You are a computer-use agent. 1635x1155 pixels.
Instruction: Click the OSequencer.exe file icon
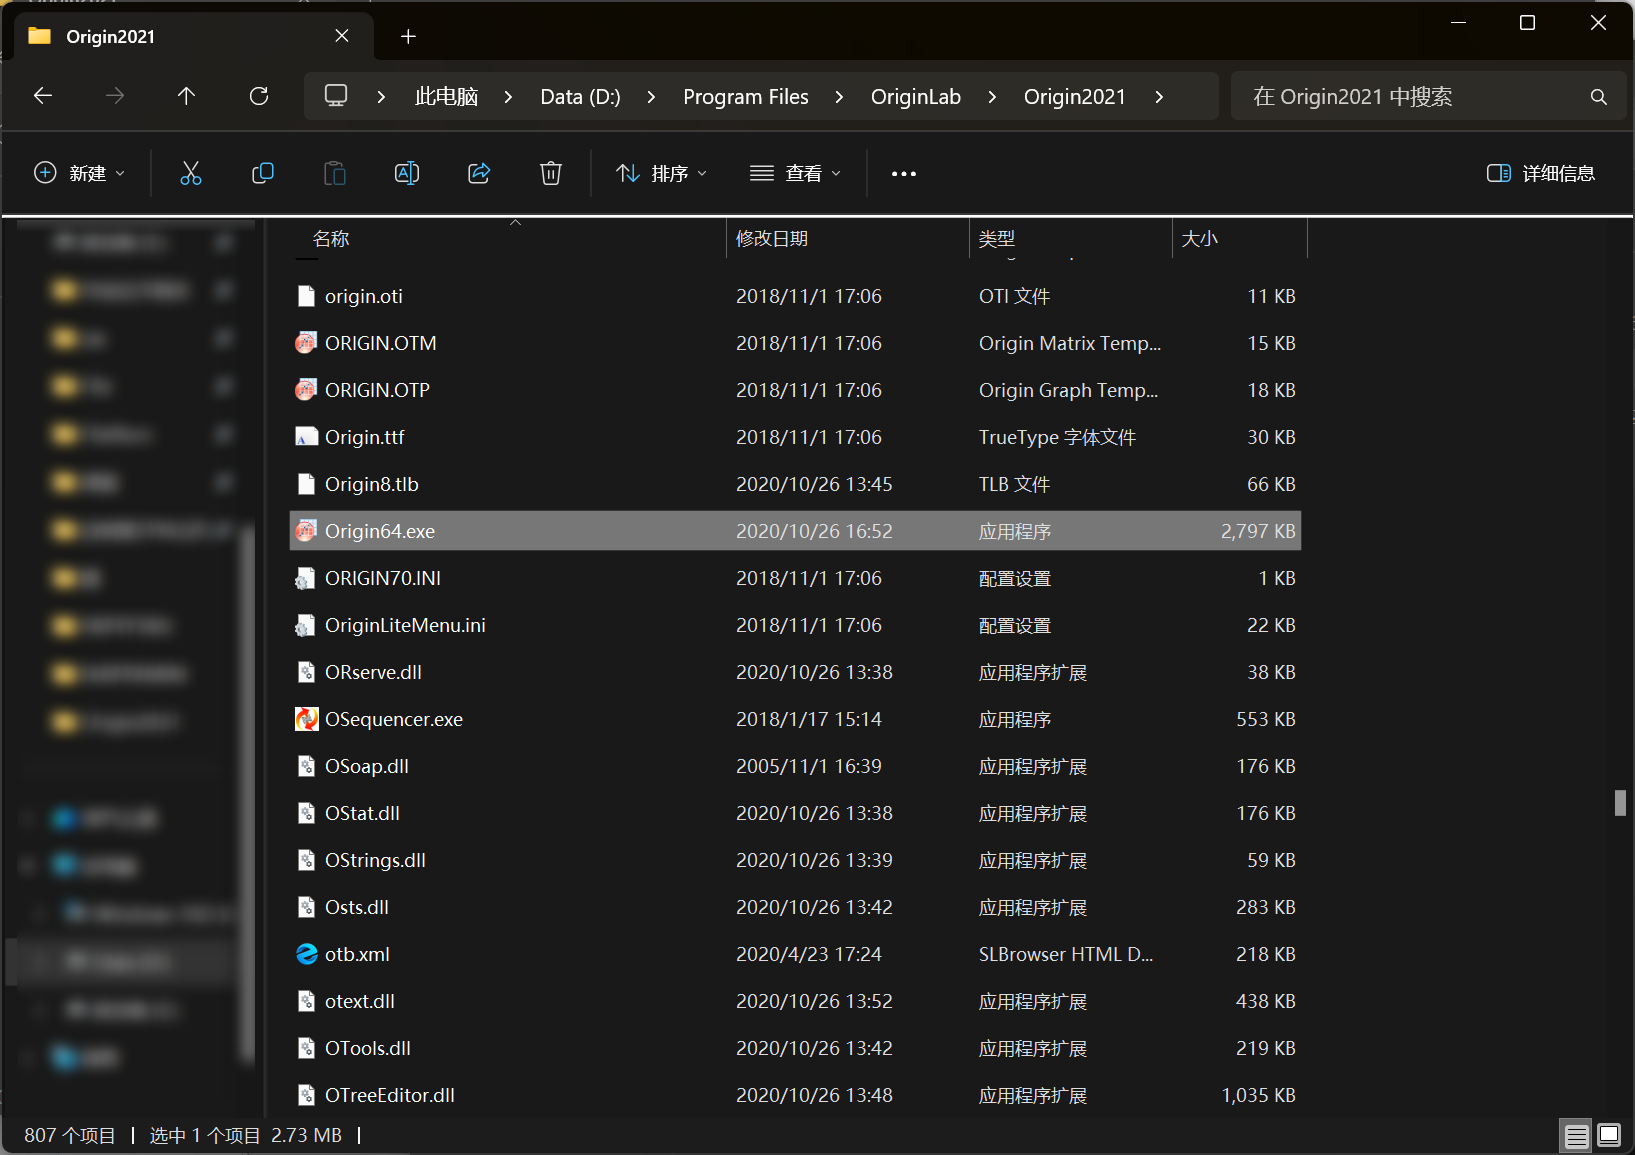[x=306, y=719]
